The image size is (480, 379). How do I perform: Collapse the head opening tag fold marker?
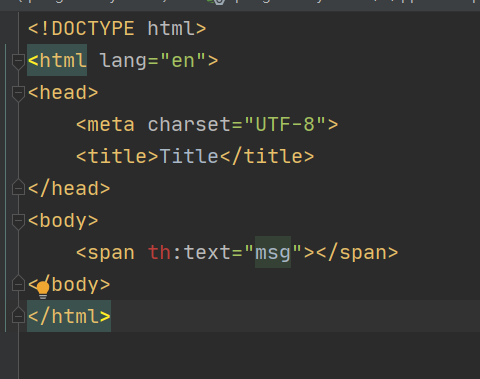18,93
